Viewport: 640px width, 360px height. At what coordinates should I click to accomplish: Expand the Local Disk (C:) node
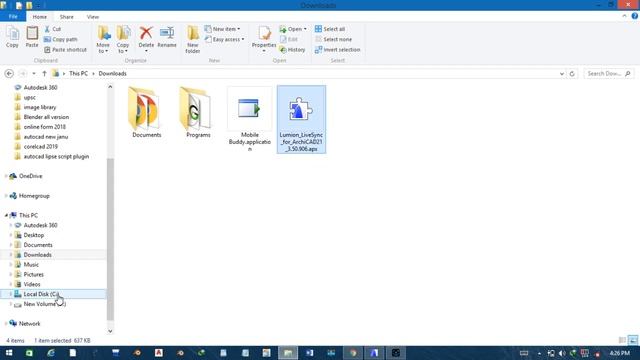(x=11, y=294)
